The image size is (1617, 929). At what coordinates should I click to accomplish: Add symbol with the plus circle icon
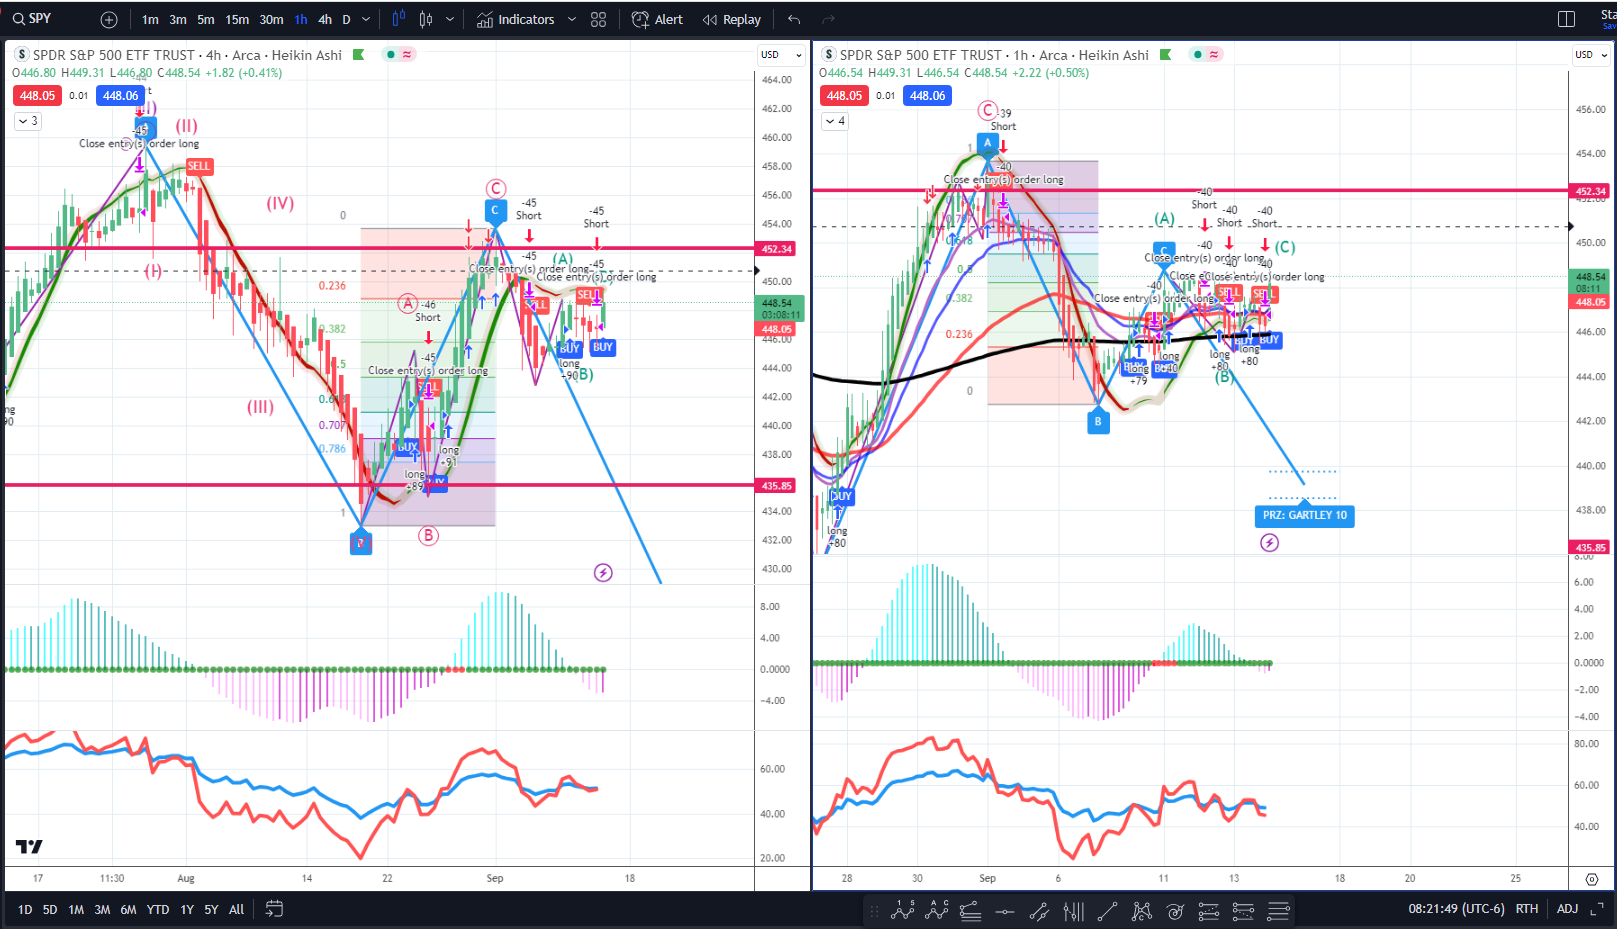[109, 20]
